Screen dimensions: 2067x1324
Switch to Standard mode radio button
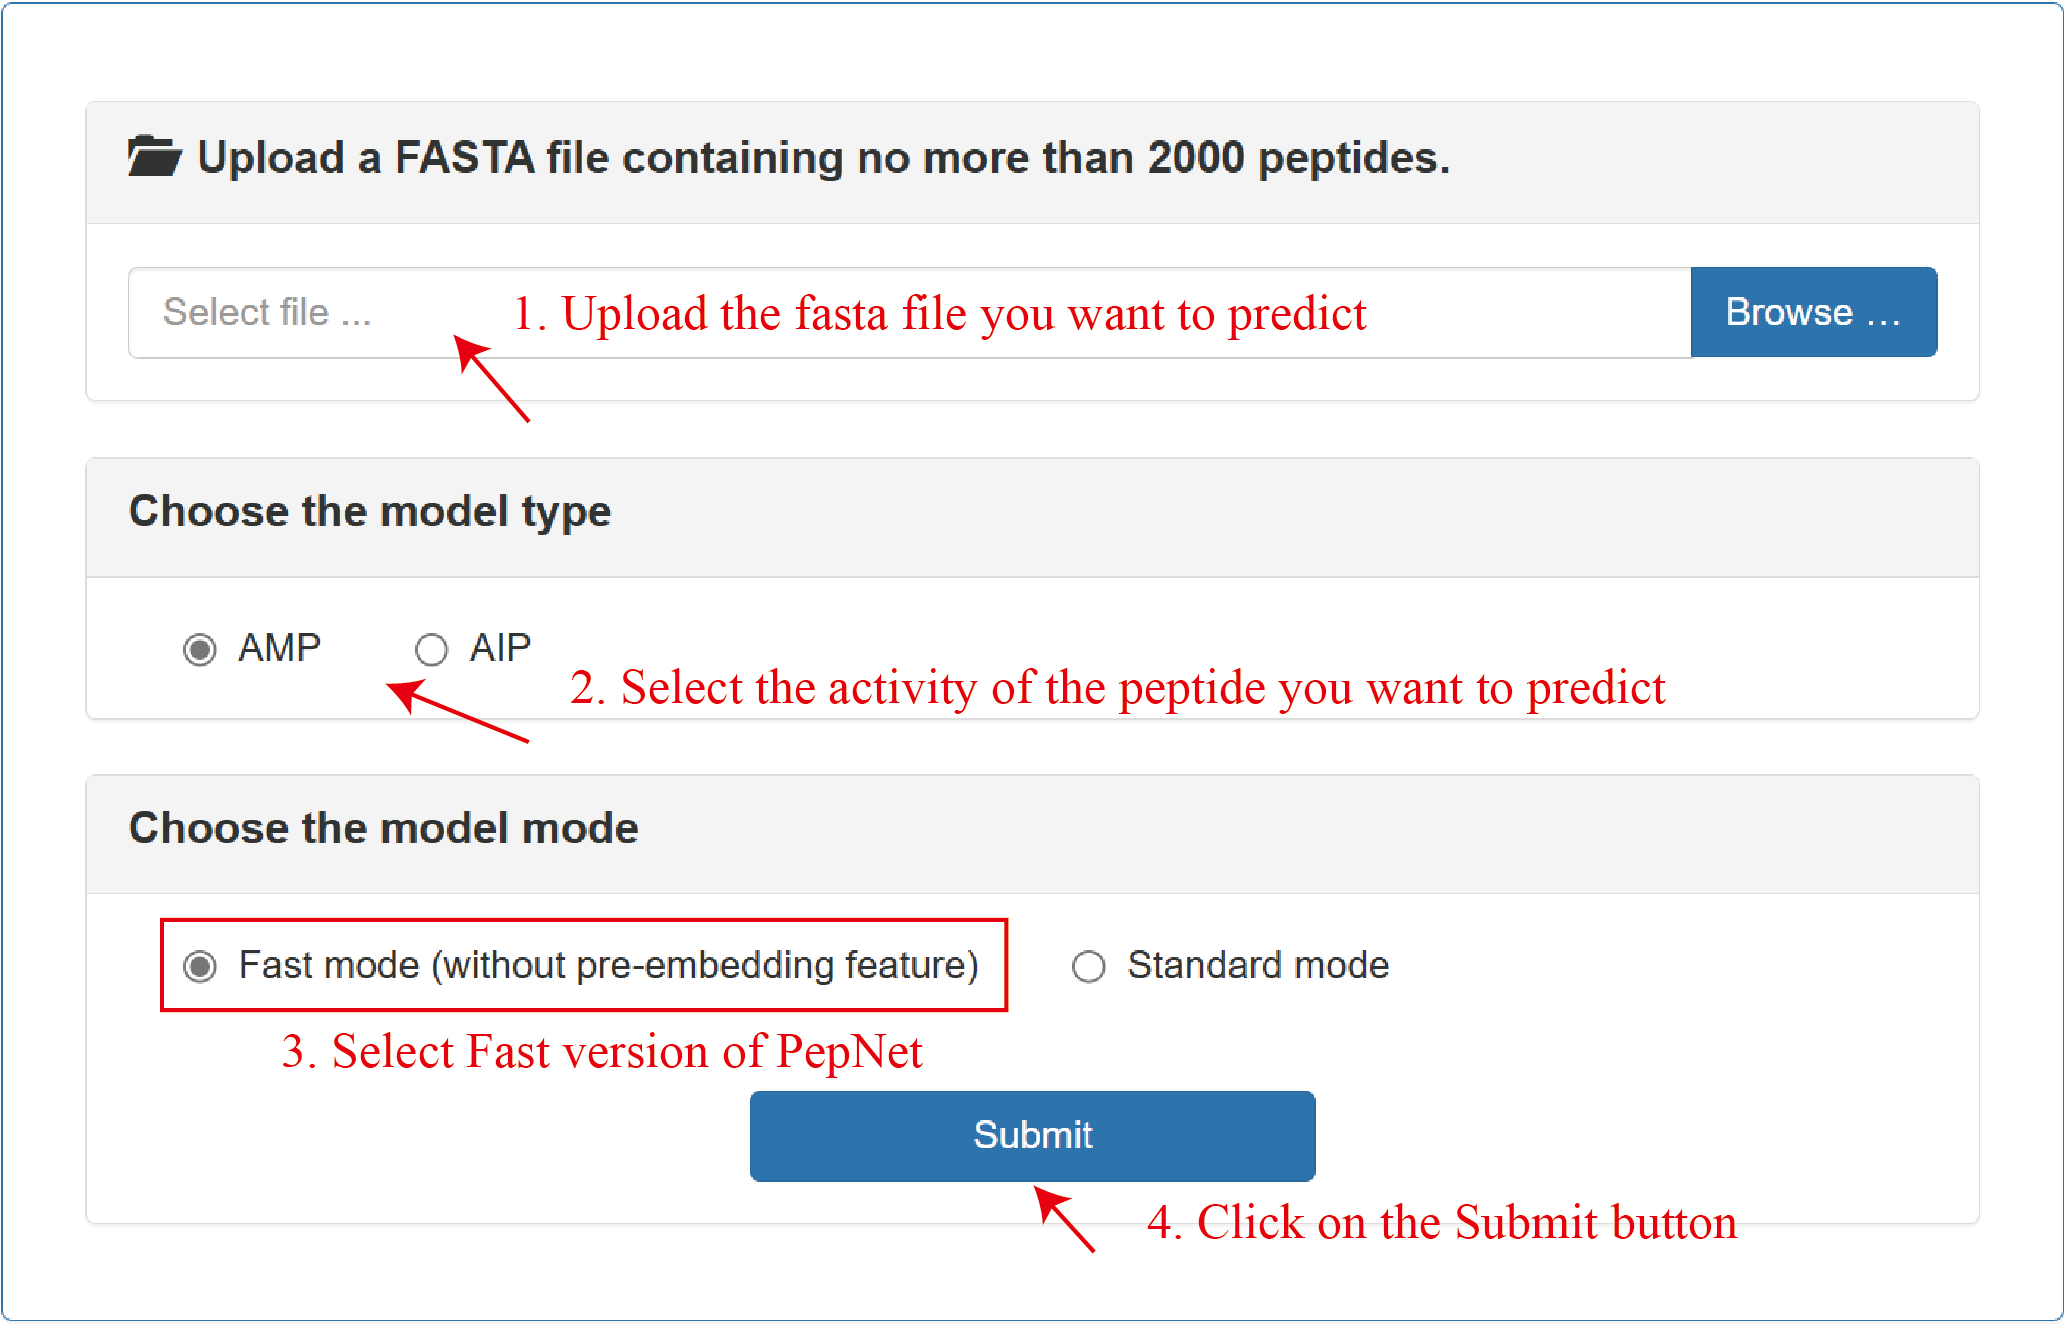[1088, 966]
